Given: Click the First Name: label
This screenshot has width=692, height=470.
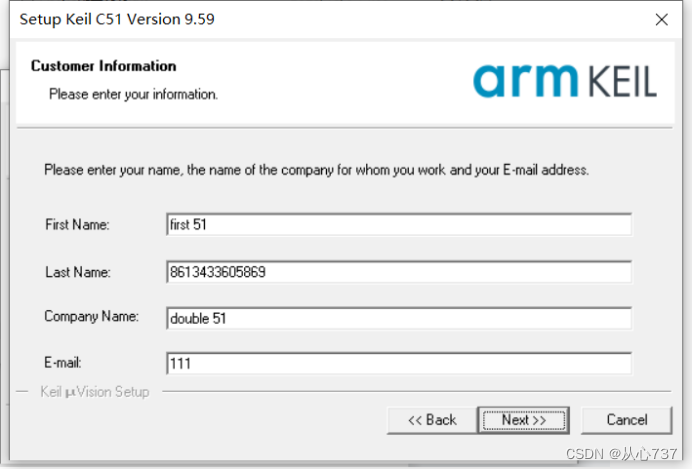Looking at the screenshot, I should click(77, 225).
